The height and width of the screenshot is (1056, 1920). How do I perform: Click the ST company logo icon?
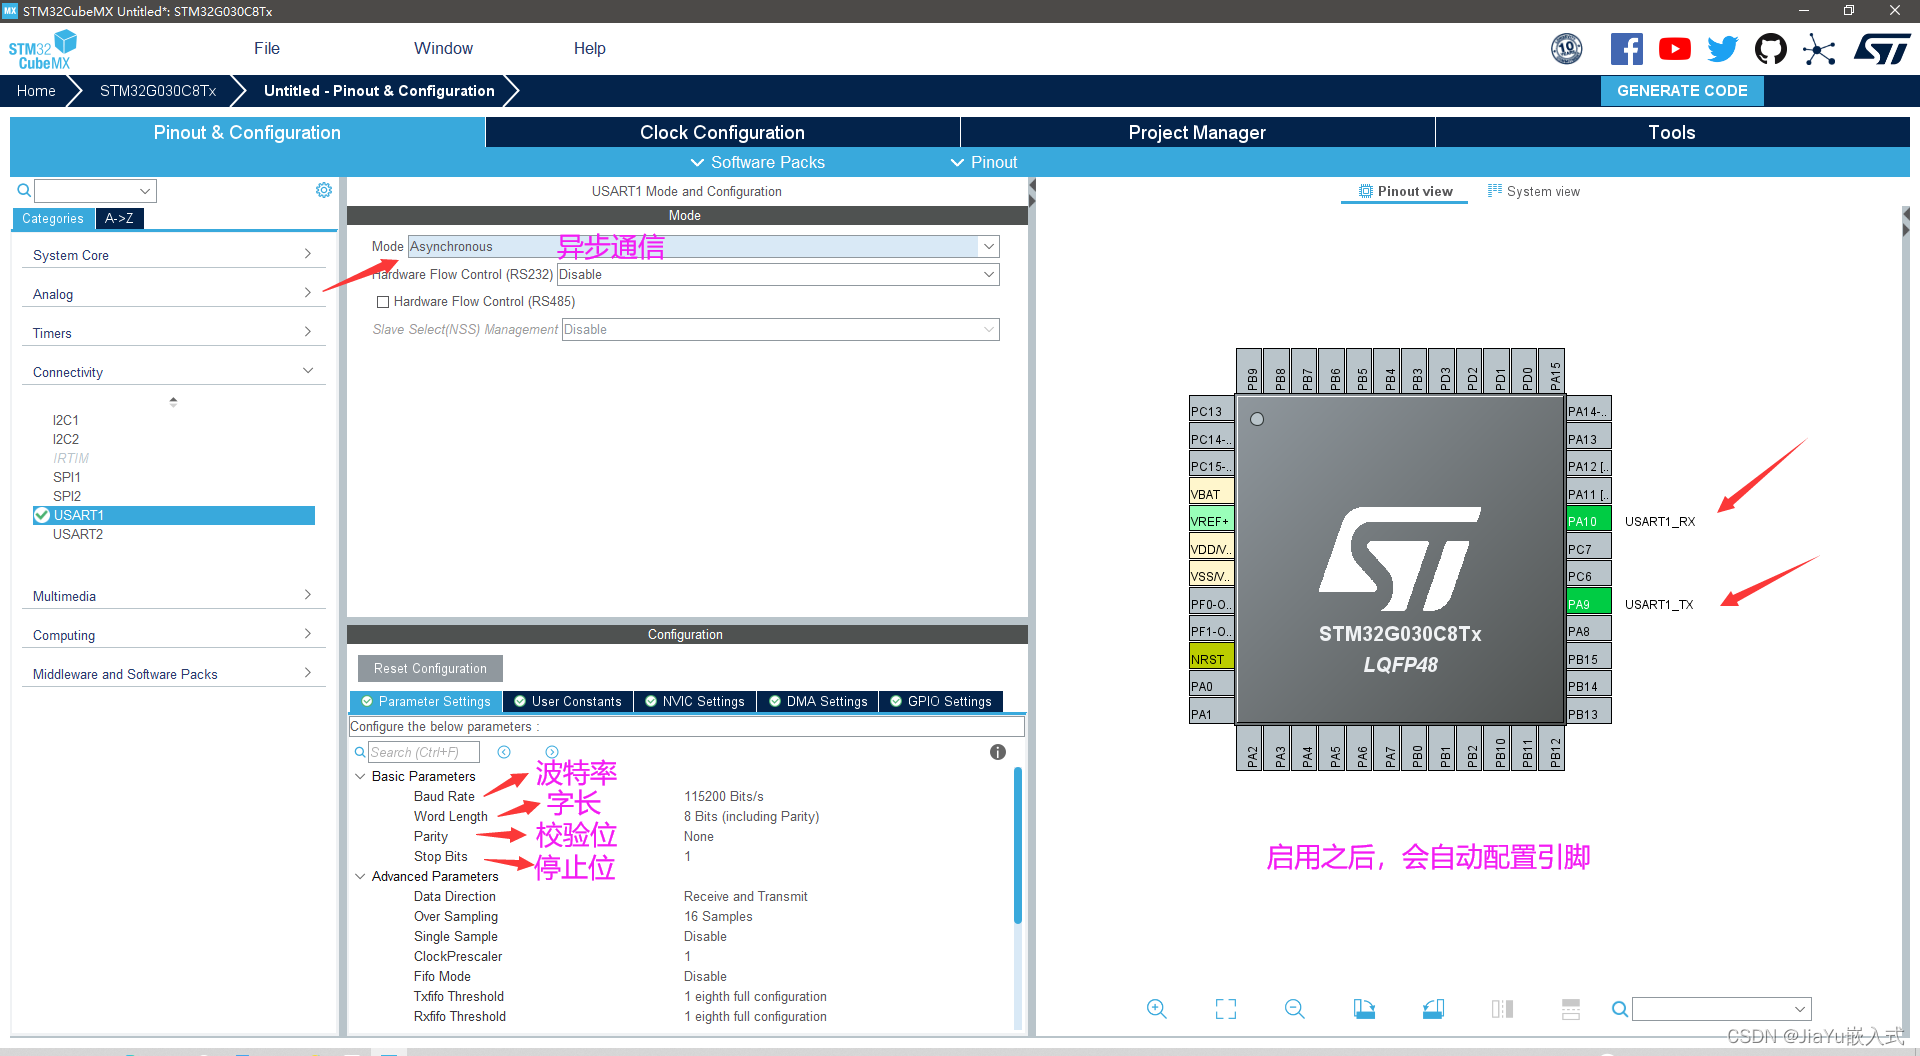1882,49
